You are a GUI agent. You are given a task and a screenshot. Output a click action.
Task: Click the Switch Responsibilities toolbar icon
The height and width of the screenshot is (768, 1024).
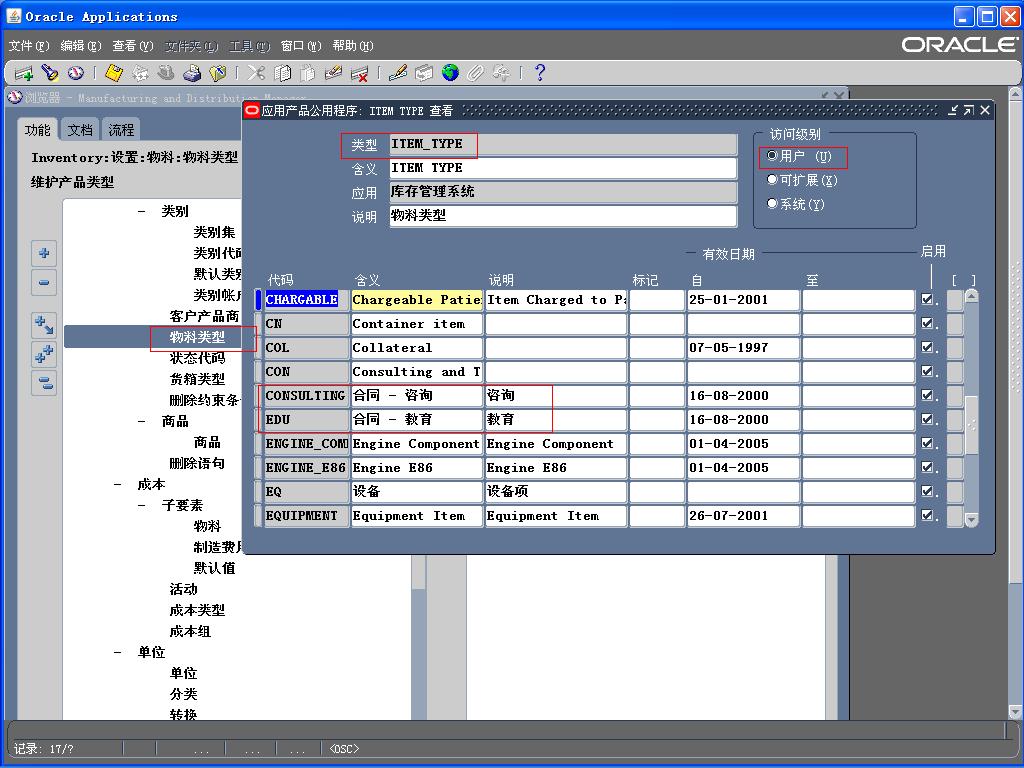tap(166, 73)
